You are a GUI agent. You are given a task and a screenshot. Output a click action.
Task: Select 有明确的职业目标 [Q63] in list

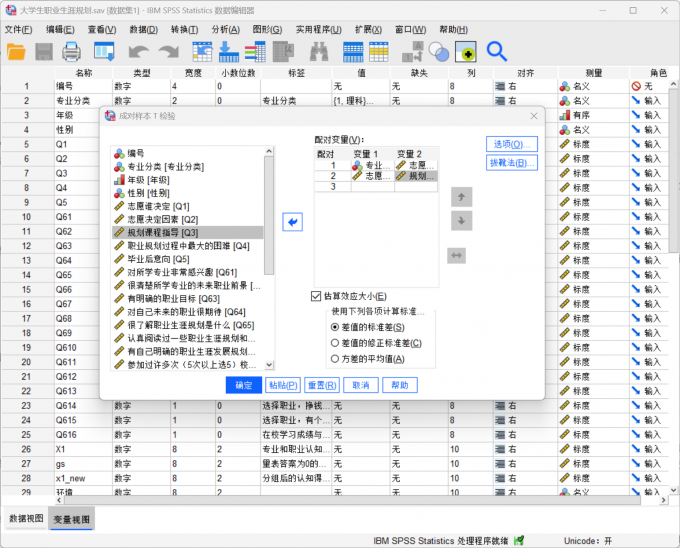(187, 299)
